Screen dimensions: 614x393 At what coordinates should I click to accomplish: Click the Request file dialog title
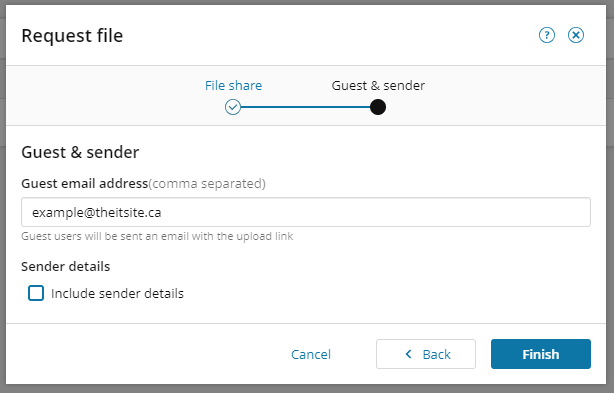point(72,36)
